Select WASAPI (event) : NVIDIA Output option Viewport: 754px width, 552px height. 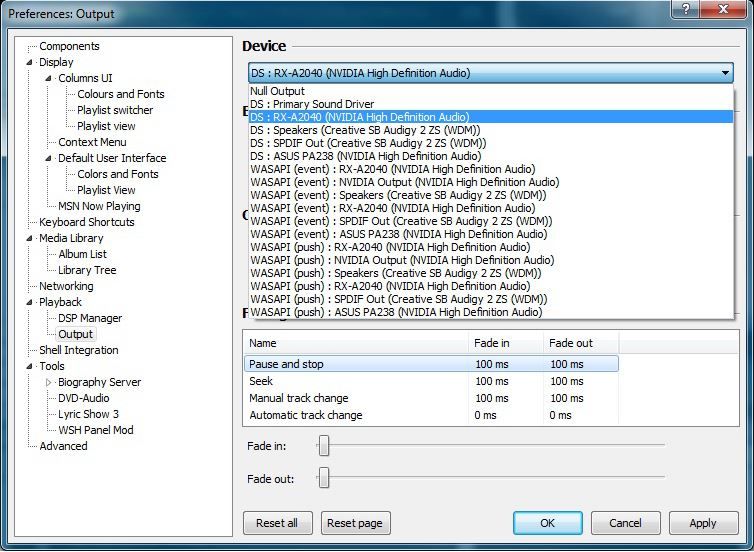tap(491, 182)
